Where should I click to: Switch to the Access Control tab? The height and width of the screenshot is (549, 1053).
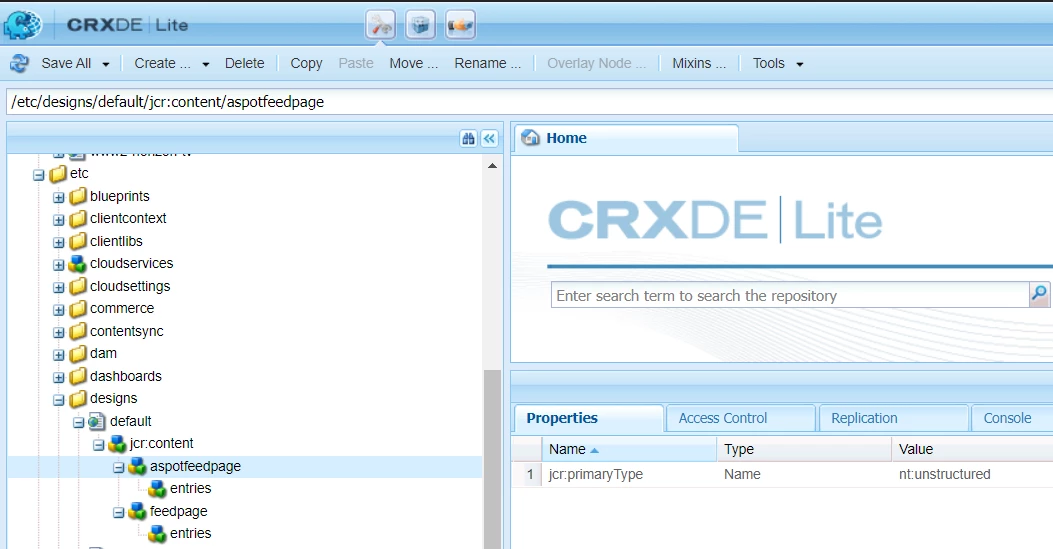click(741, 418)
